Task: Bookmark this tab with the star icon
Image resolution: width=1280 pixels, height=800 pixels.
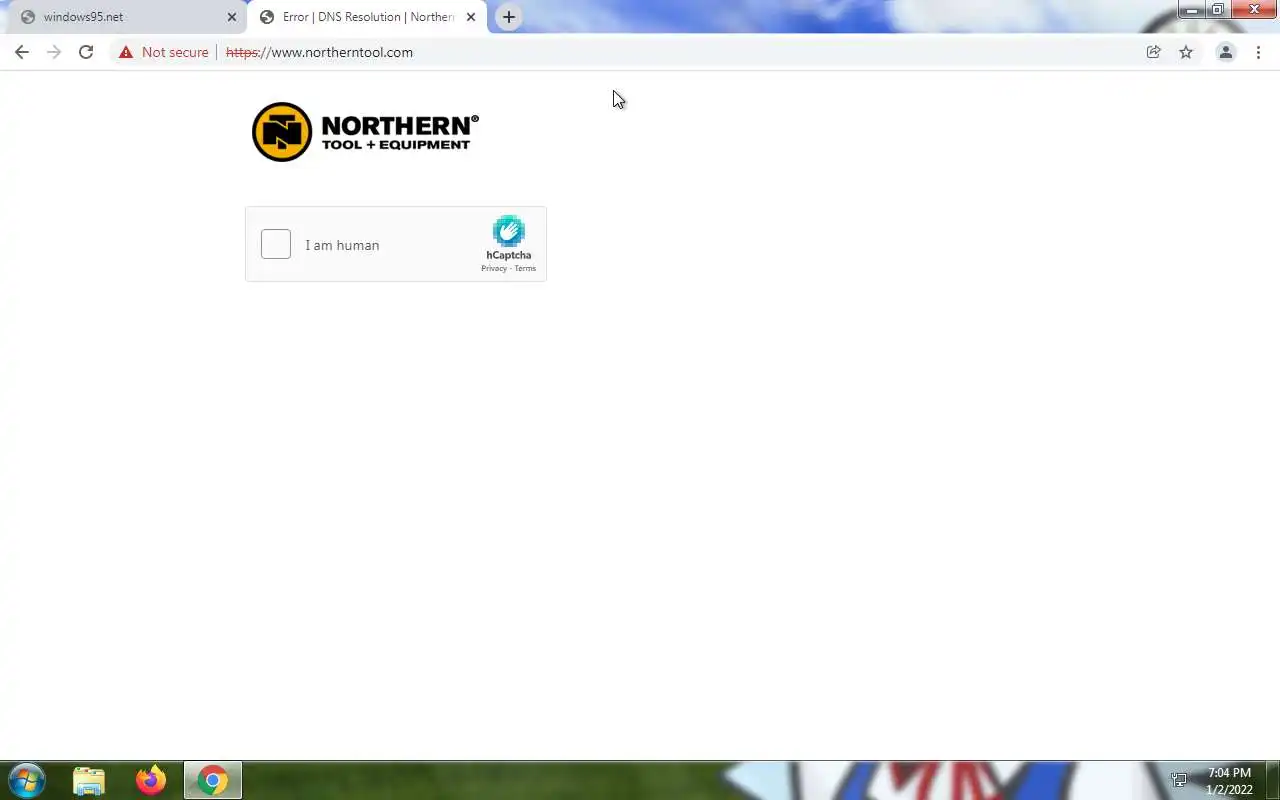Action: pos(1186,52)
